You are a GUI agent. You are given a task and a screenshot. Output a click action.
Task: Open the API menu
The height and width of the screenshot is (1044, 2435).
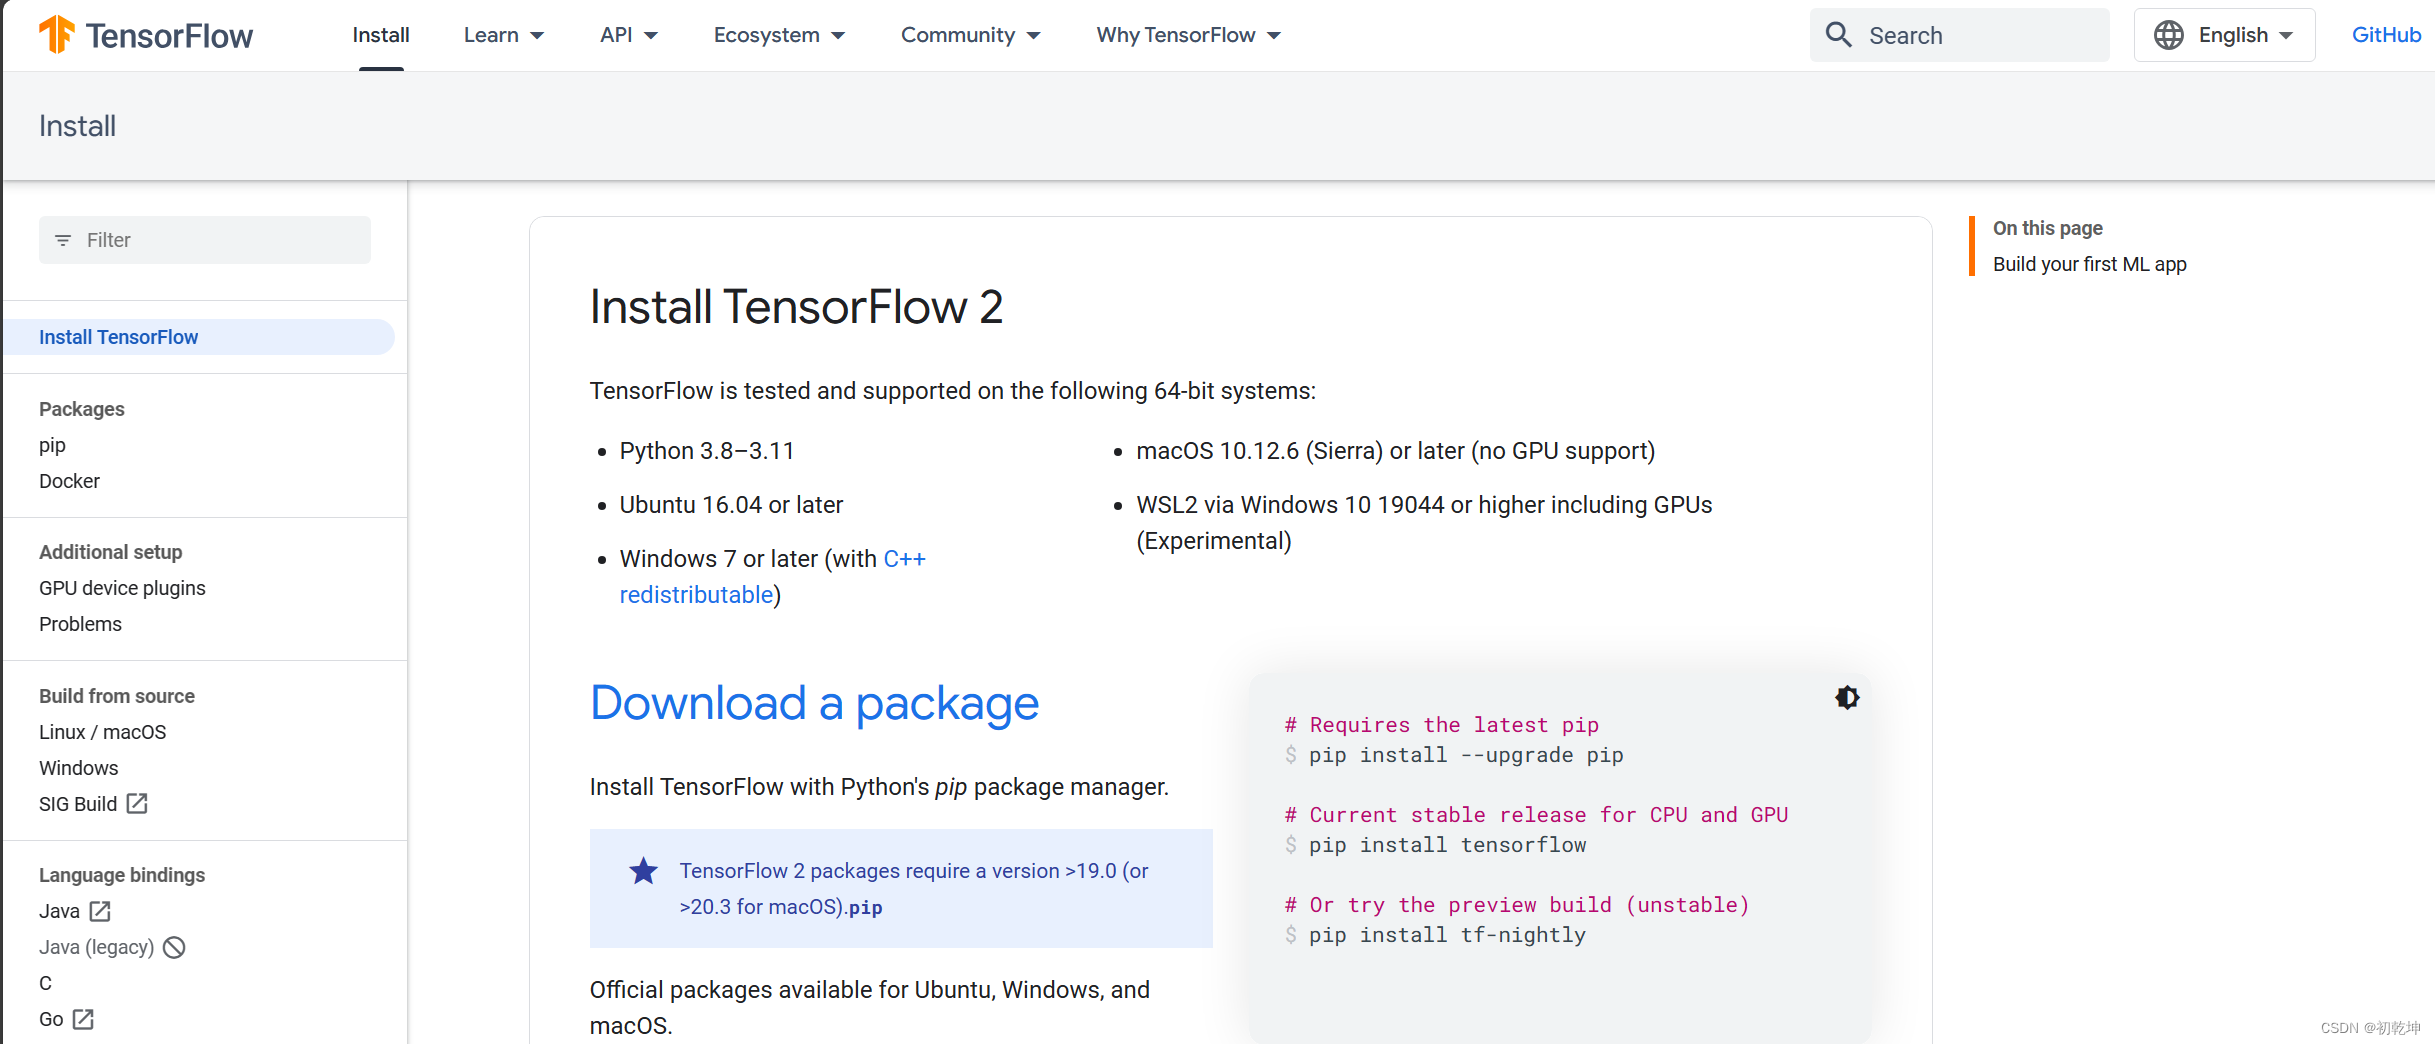tap(628, 34)
